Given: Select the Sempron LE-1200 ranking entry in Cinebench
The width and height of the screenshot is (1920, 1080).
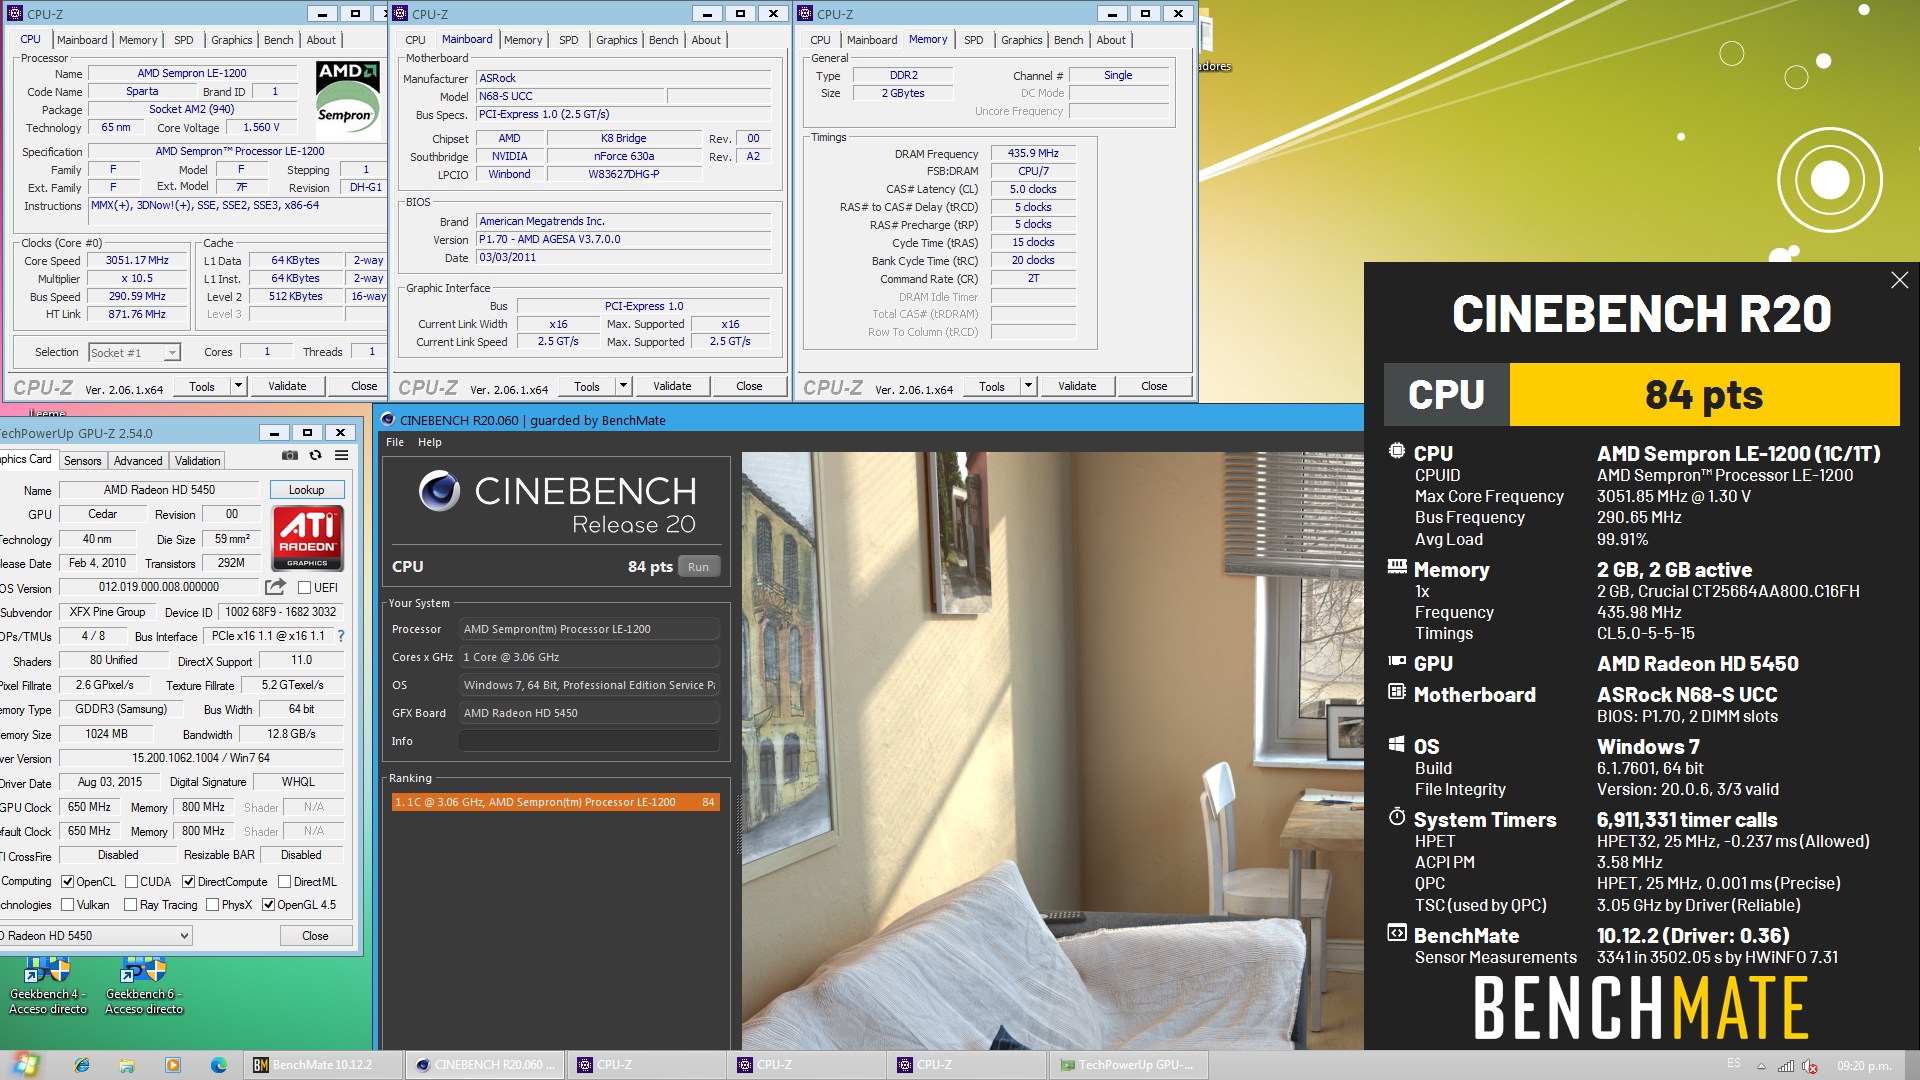Looking at the screenshot, I should [x=556, y=802].
